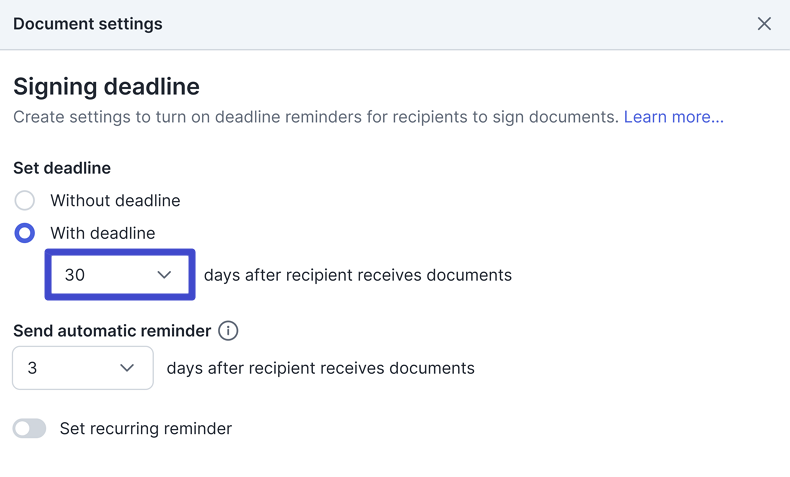Click the Send automatic reminder label
Screen dimensions: 790x477
point(112,331)
